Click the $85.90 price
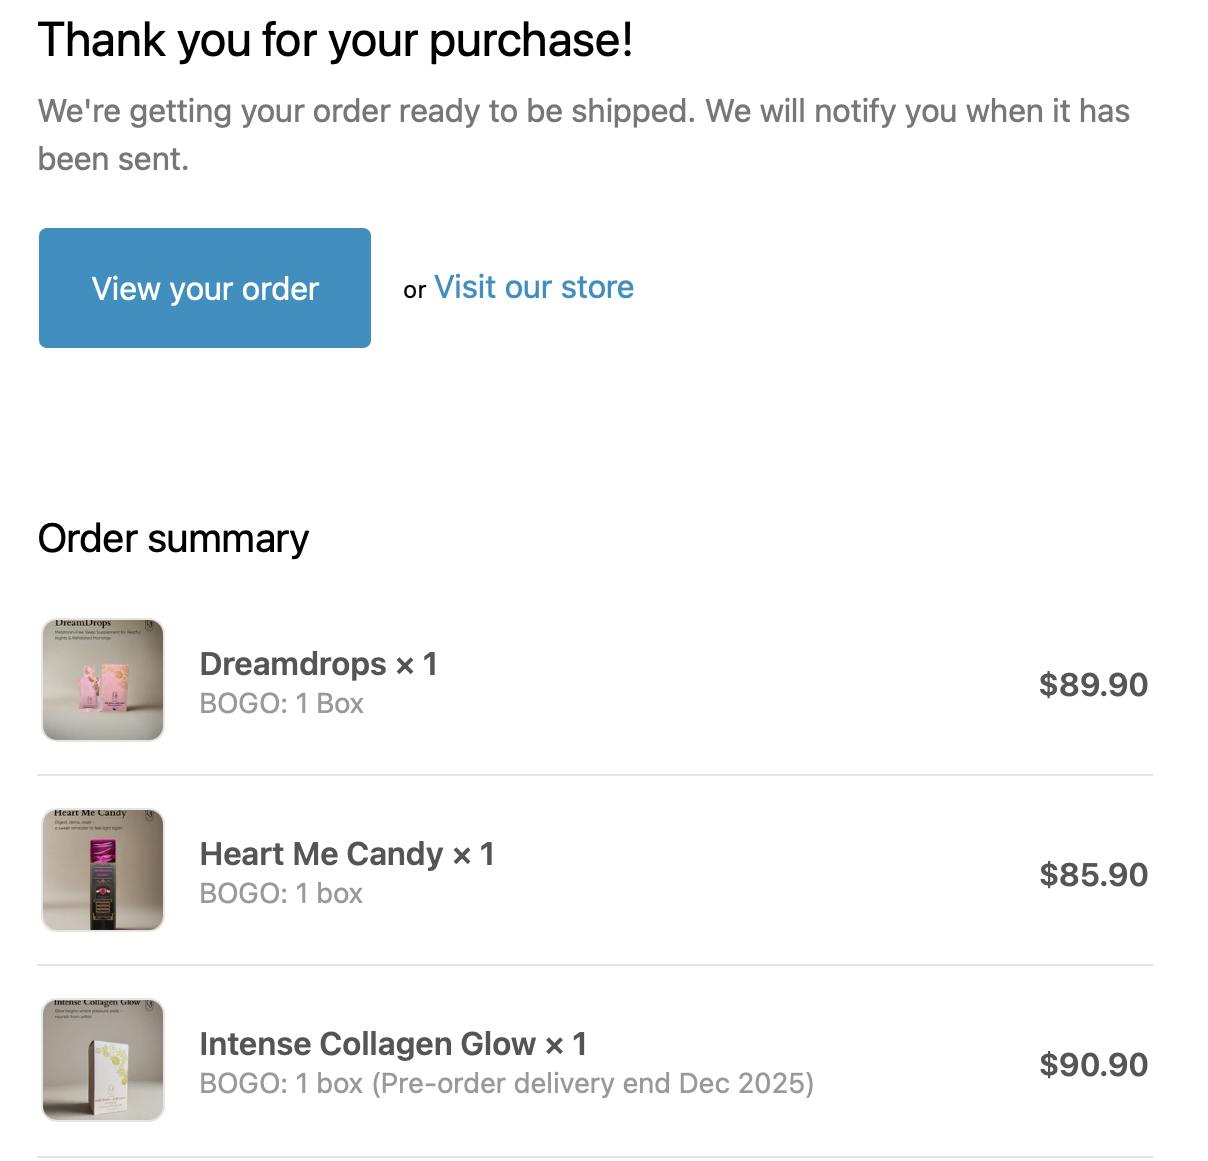 pyautogui.click(x=1093, y=875)
